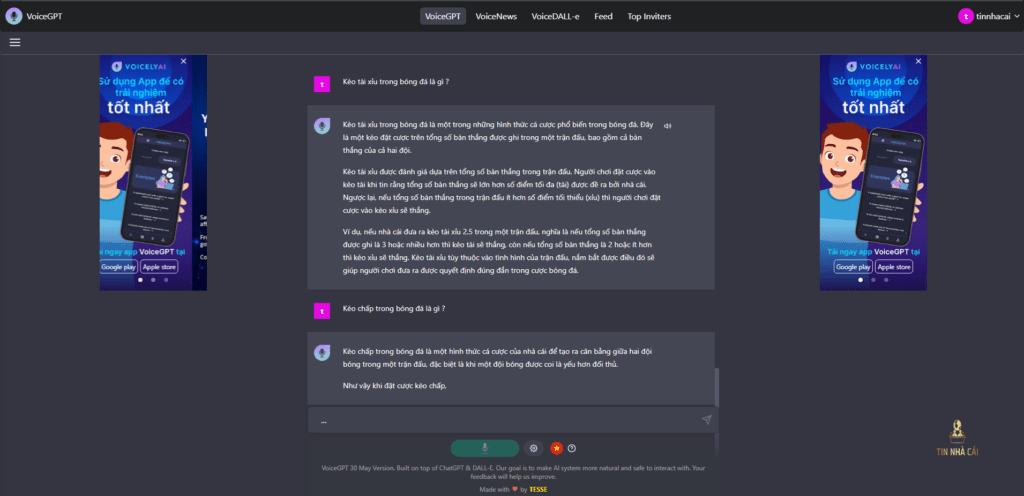Image resolution: width=1024 pixels, height=496 pixels.
Task: Click the VoiceGPT logo icon
Action: click(x=13, y=16)
